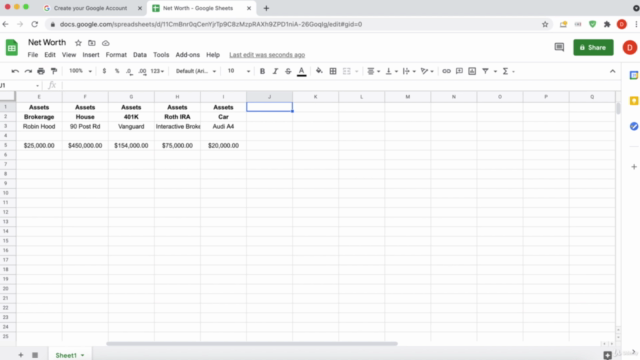Image resolution: width=640 pixels, height=360 pixels.
Task: Open Calendar in the side panel
Action: tap(634, 76)
